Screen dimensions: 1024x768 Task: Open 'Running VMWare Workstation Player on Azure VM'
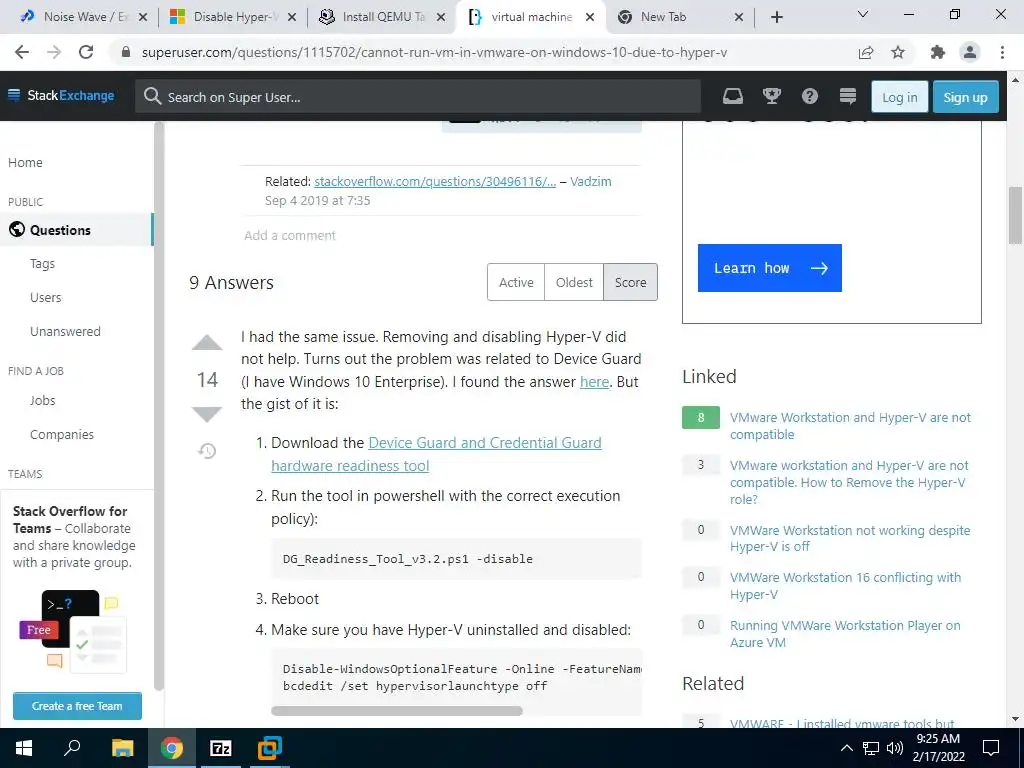(x=845, y=633)
